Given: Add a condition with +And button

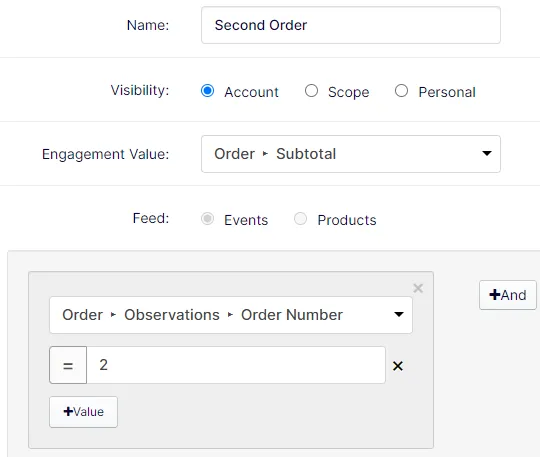Looking at the screenshot, I should 508,295.
